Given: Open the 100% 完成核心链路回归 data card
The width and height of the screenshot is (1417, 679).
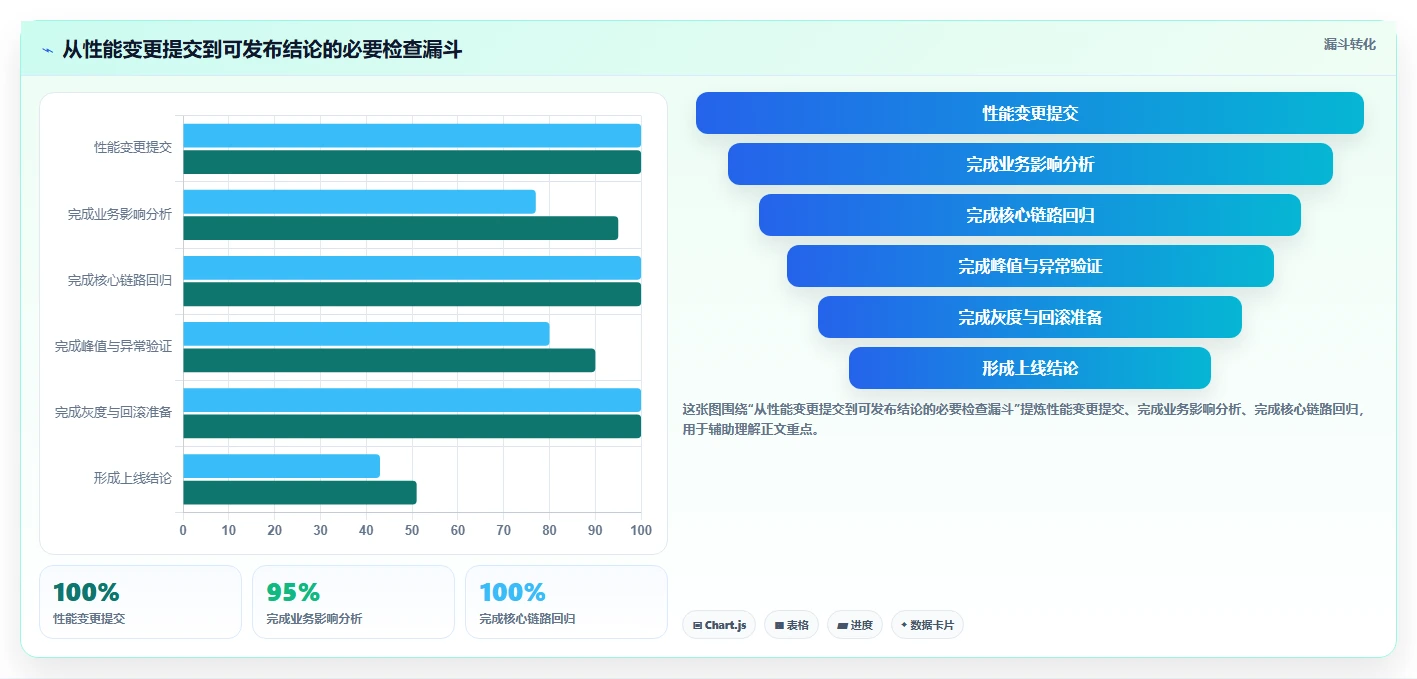Looking at the screenshot, I should [x=566, y=602].
